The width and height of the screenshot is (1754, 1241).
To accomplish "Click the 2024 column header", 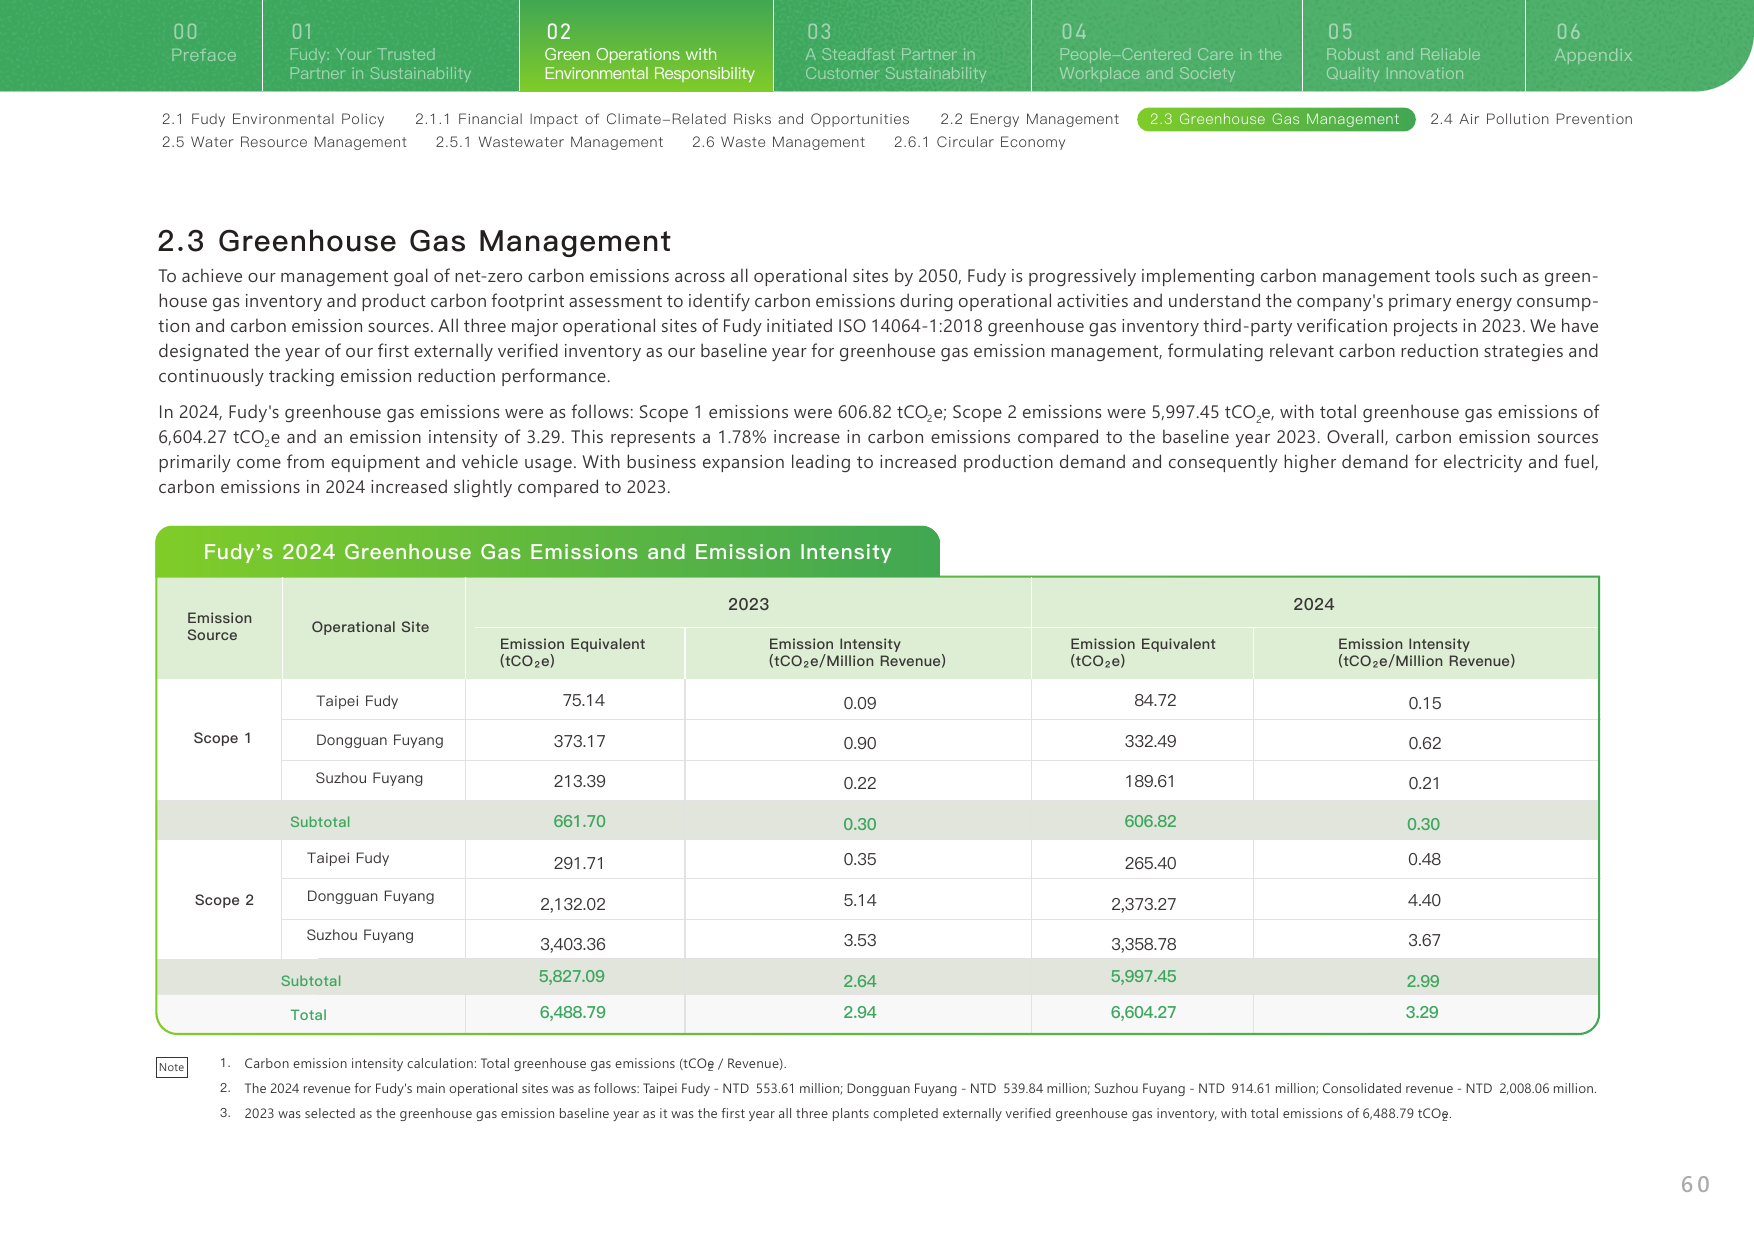I will point(1313,604).
